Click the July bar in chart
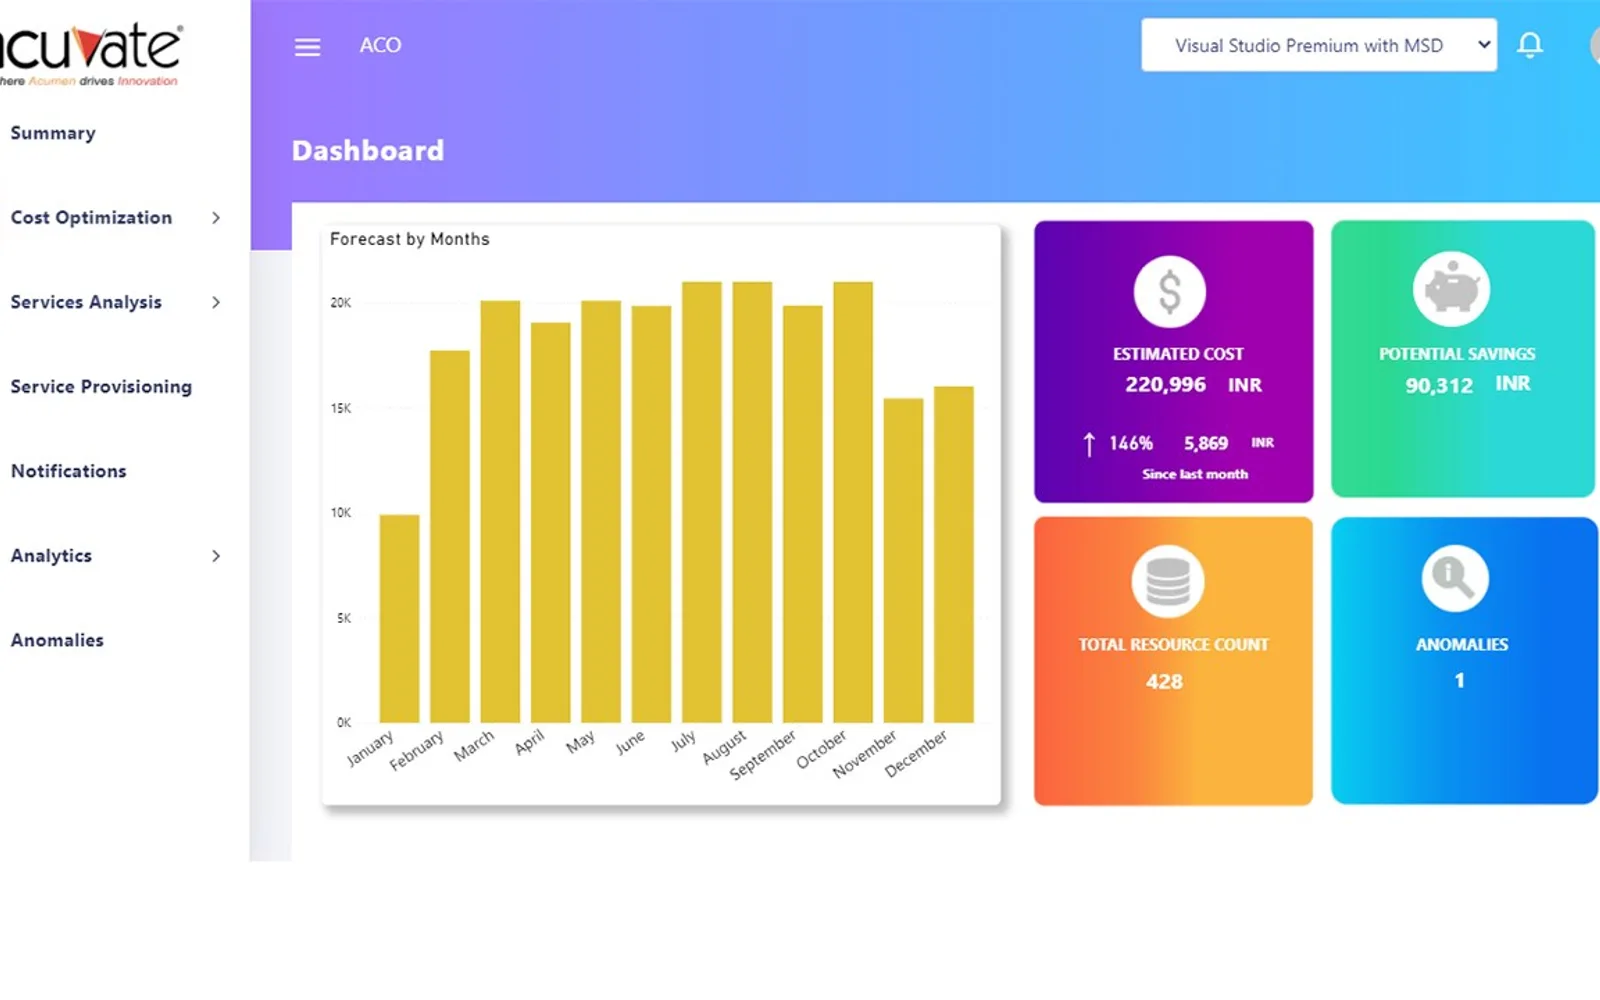Image resolution: width=1600 pixels, height=1000 pixels. [701, 502]
